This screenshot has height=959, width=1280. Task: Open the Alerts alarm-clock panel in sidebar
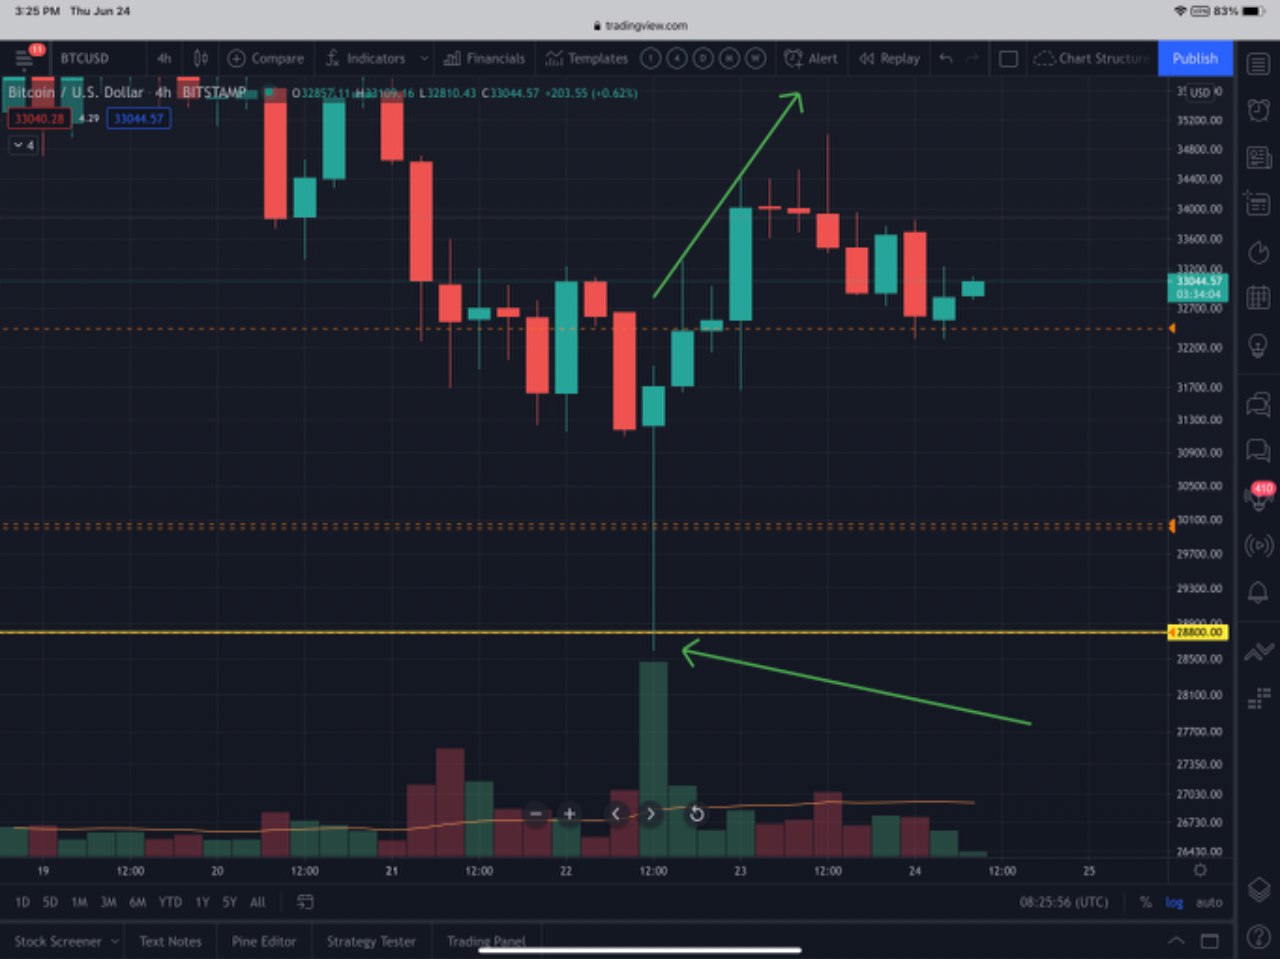click(x=1258, y=110)
